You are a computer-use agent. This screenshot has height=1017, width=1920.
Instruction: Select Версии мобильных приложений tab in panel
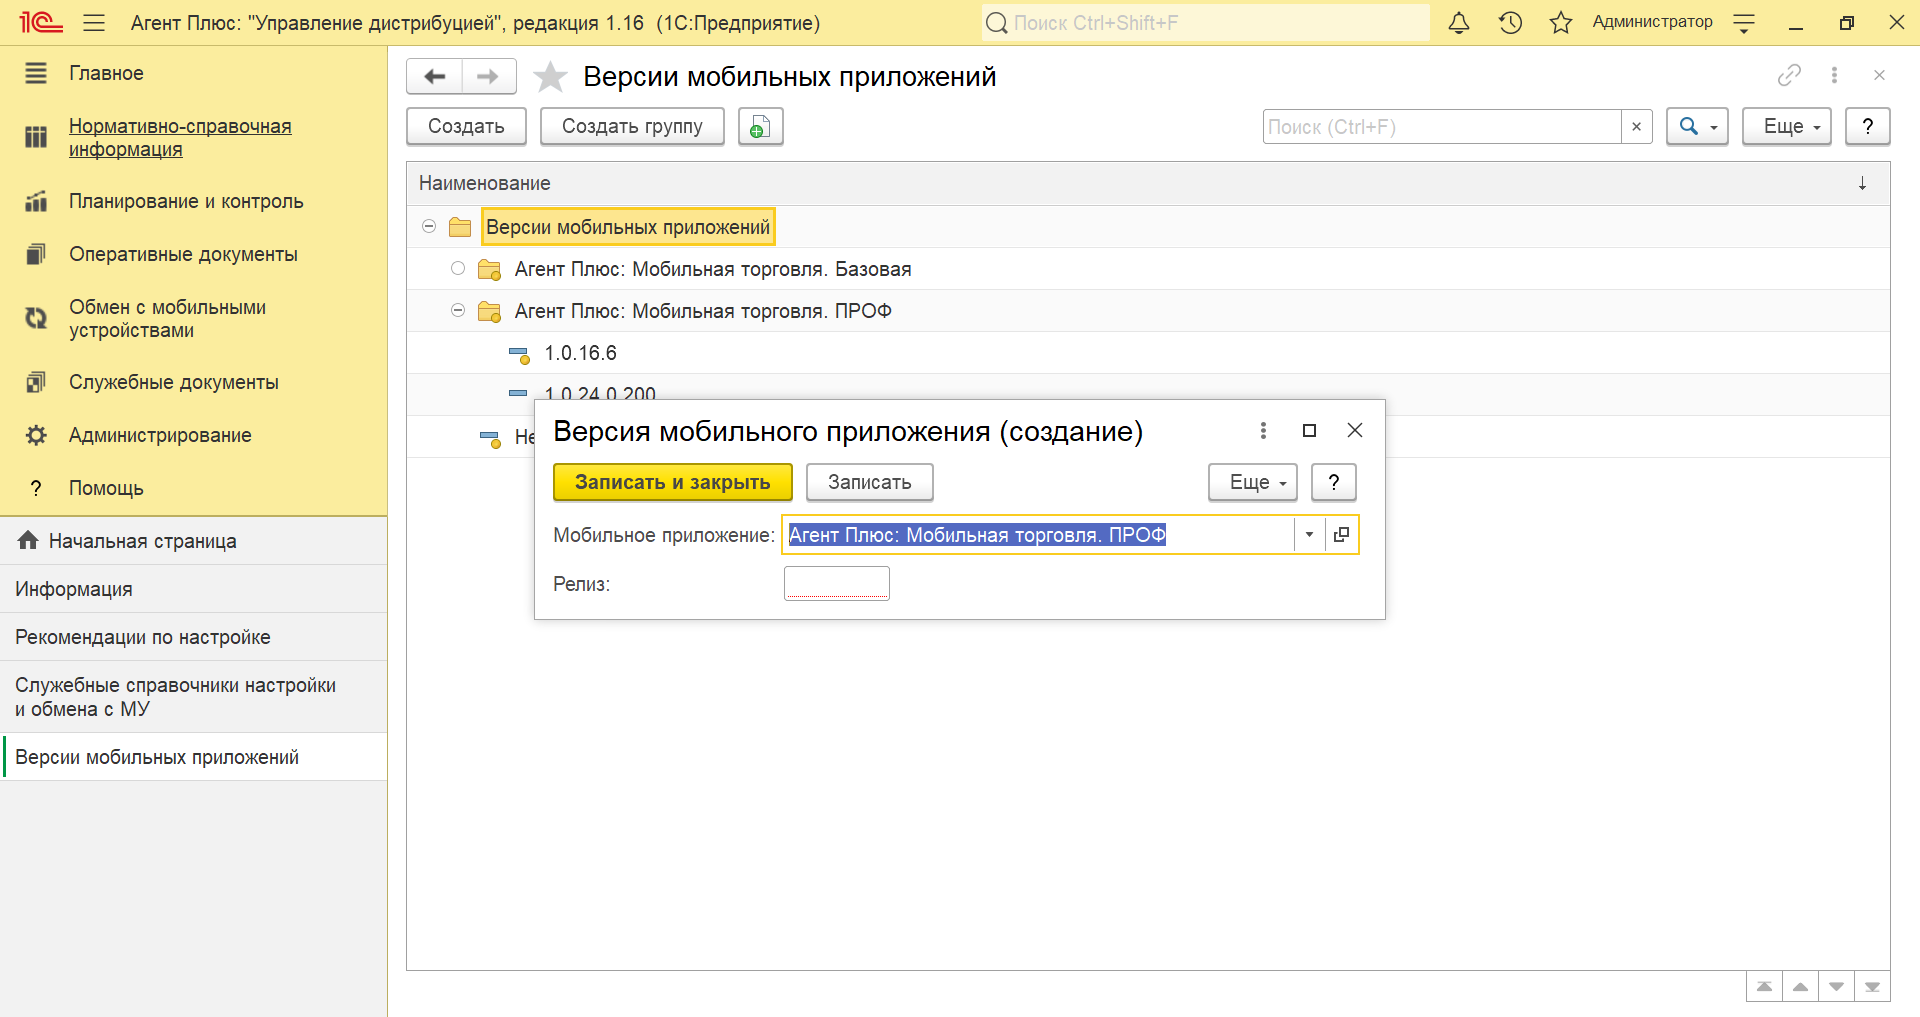[x=194, y=757]
